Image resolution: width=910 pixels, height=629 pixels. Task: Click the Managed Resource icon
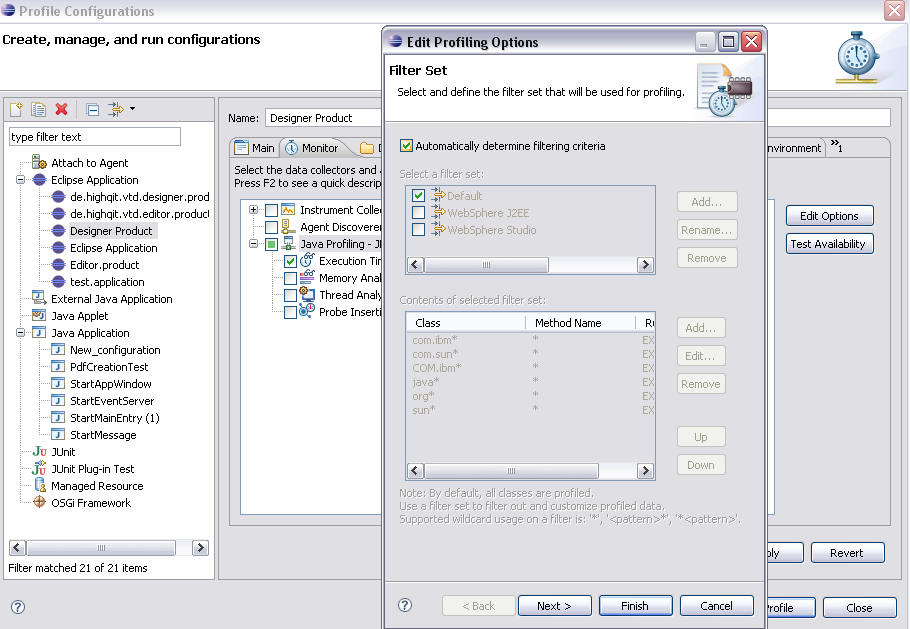[39, 485]
